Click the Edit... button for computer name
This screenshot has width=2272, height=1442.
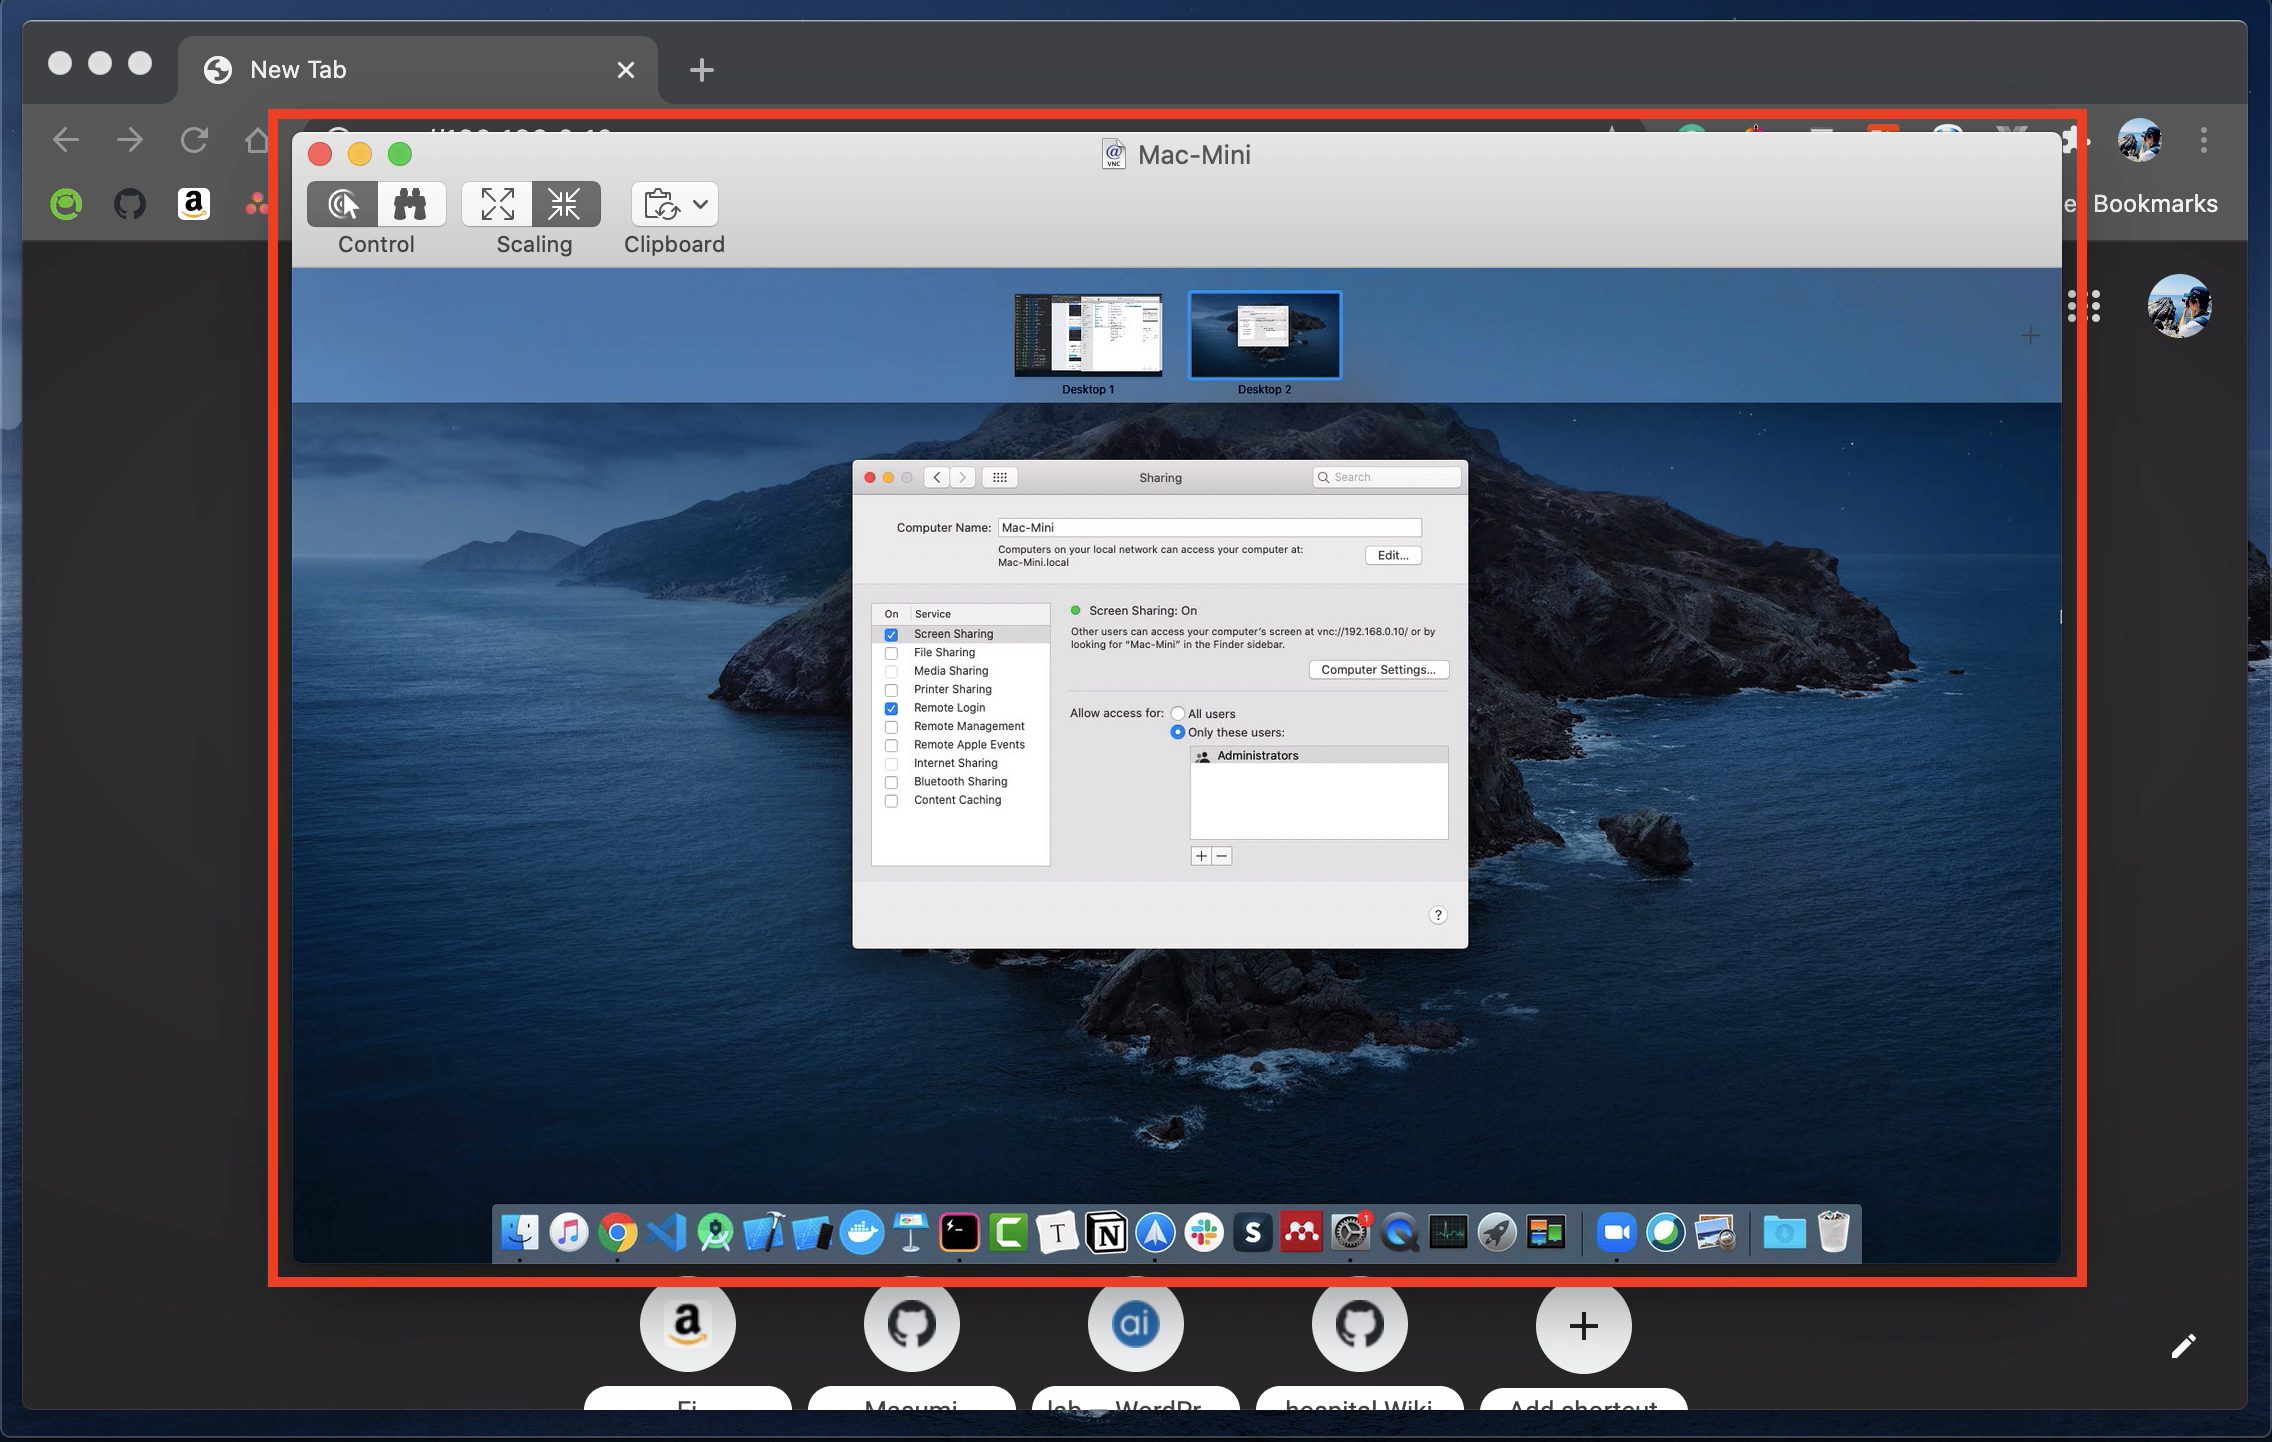tap(1393, 555)
